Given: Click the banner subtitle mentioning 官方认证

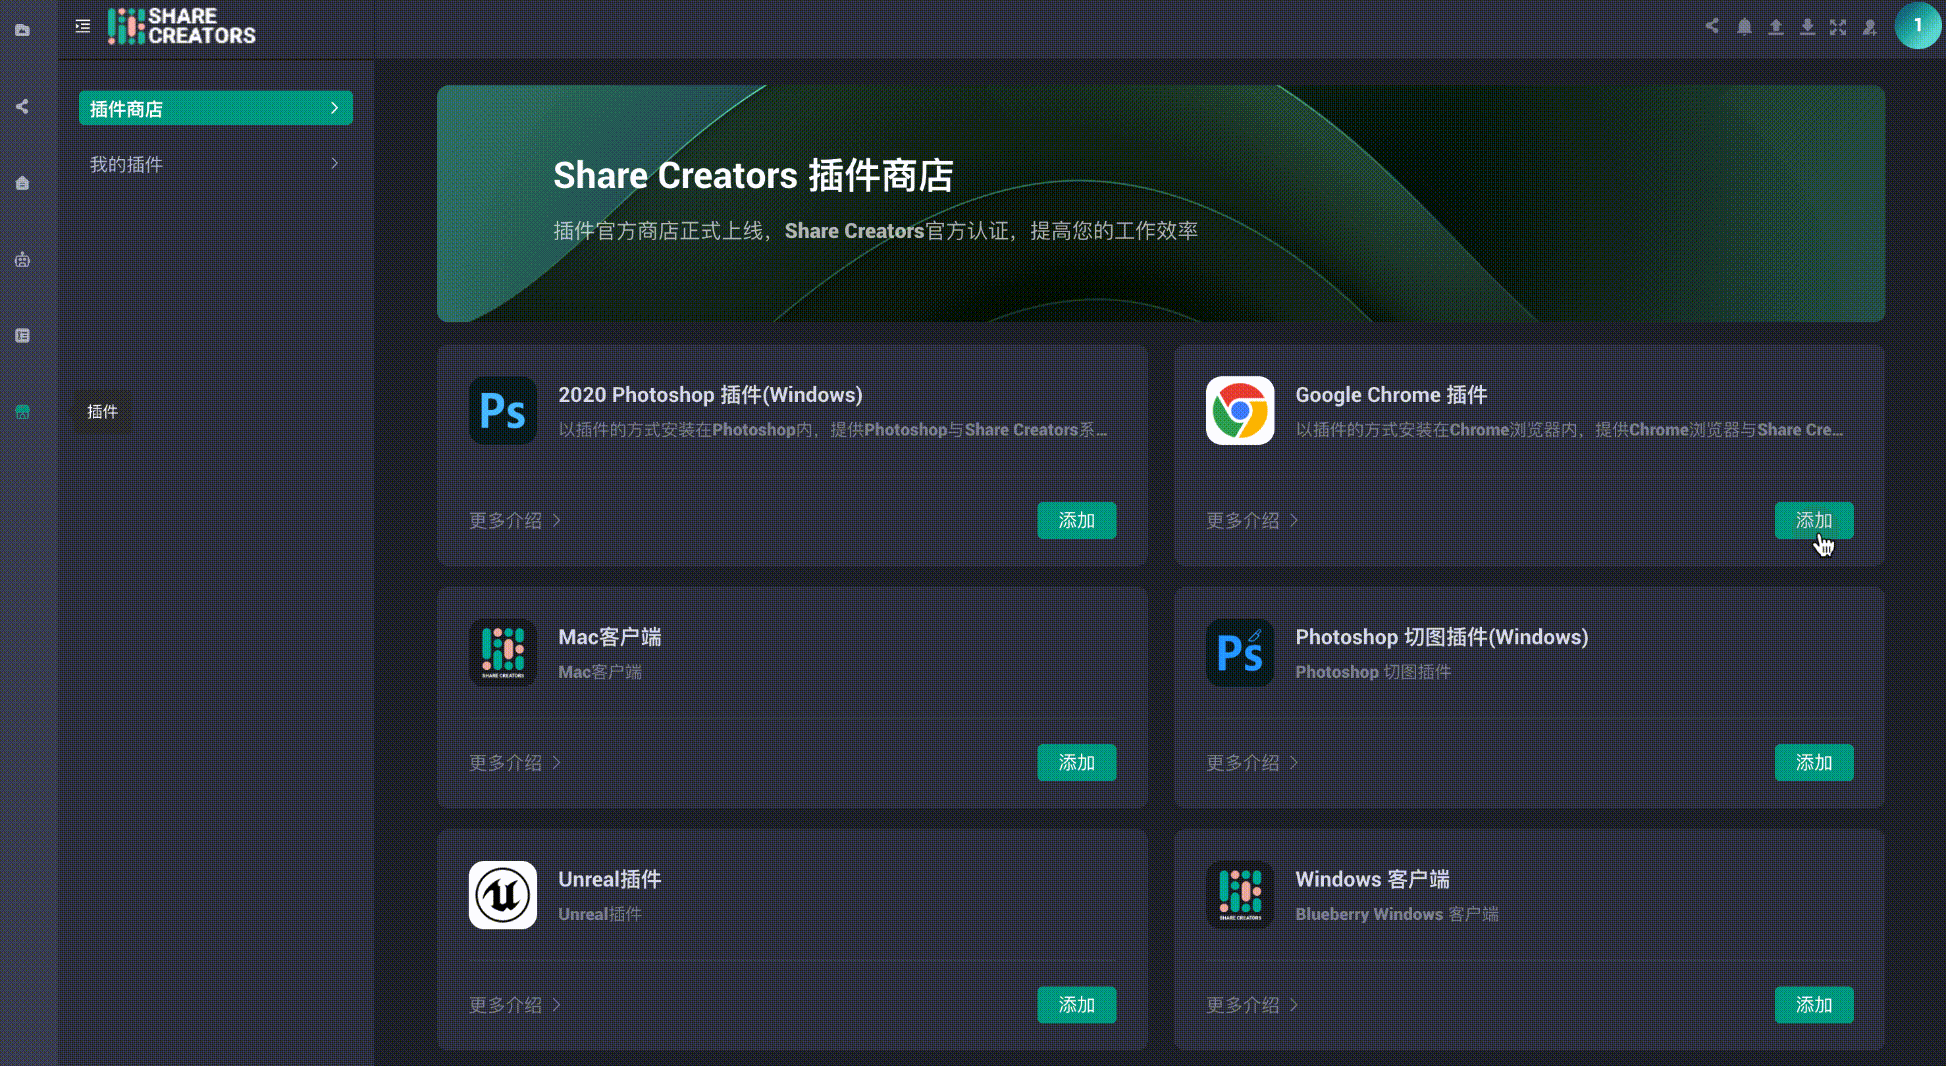Looking at the screenshot, I should coord(875,231).
